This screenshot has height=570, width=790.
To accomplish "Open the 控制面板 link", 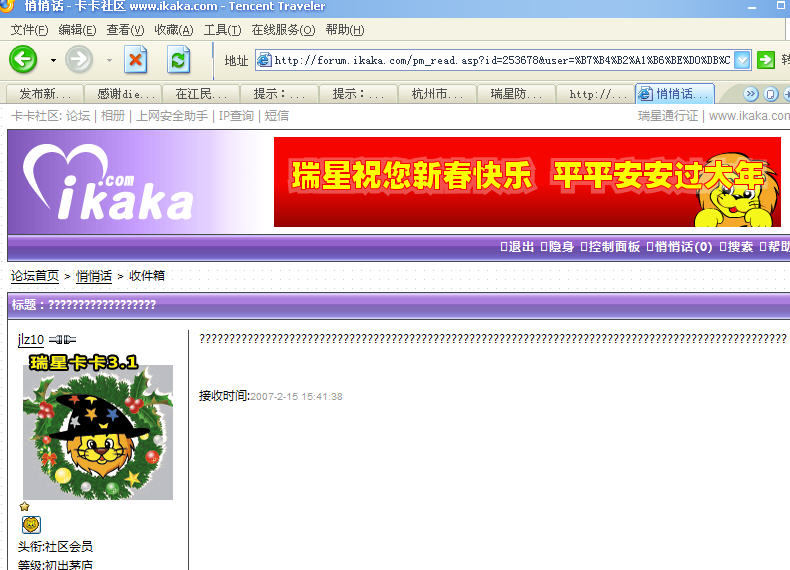I will pyautogui.click(x=614, y=247).
